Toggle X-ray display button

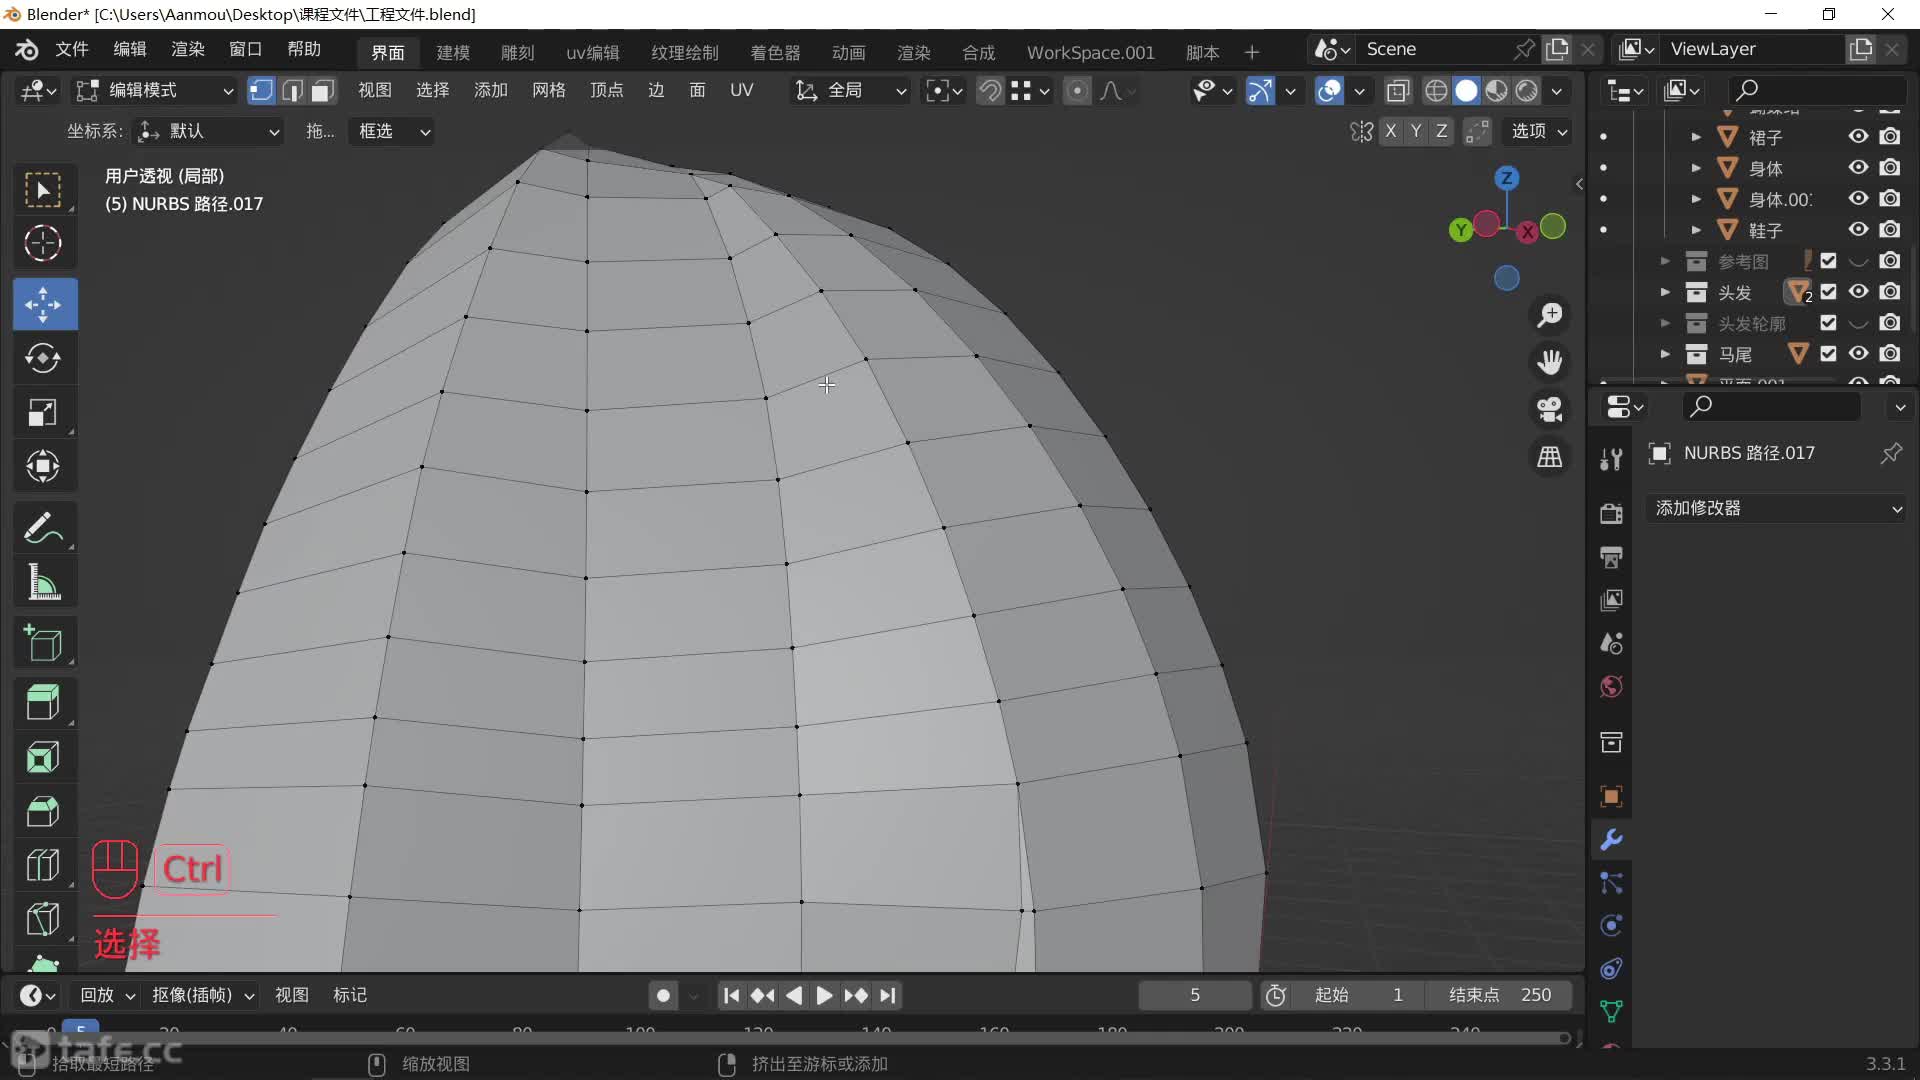coord(1398,91)
